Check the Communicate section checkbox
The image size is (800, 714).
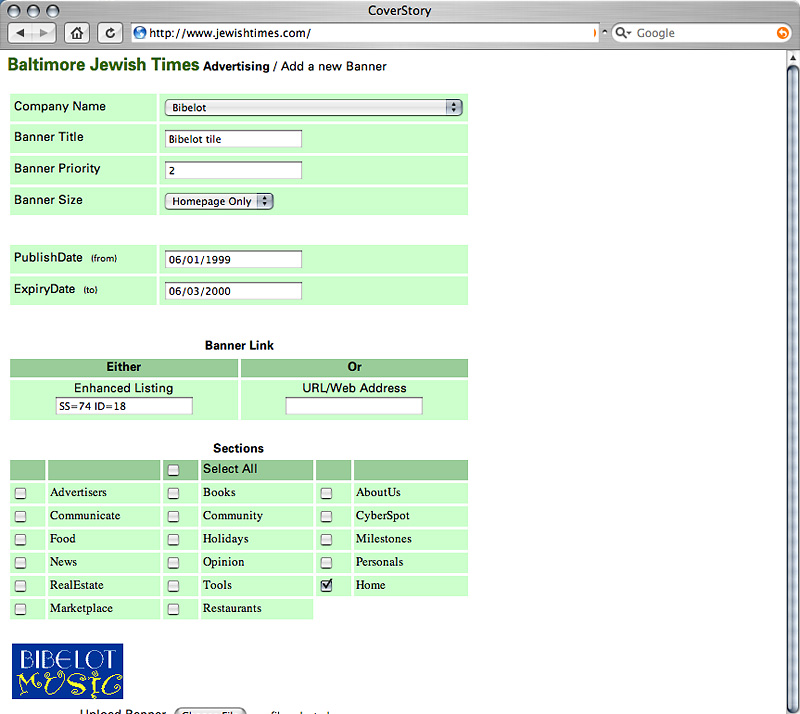(20, 516)
